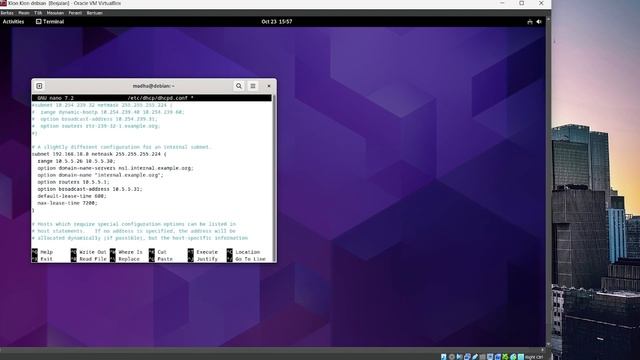The image size is (640, 360).
Task: Click the VirtualBox network adapter status icon
Action: point(468,357)
